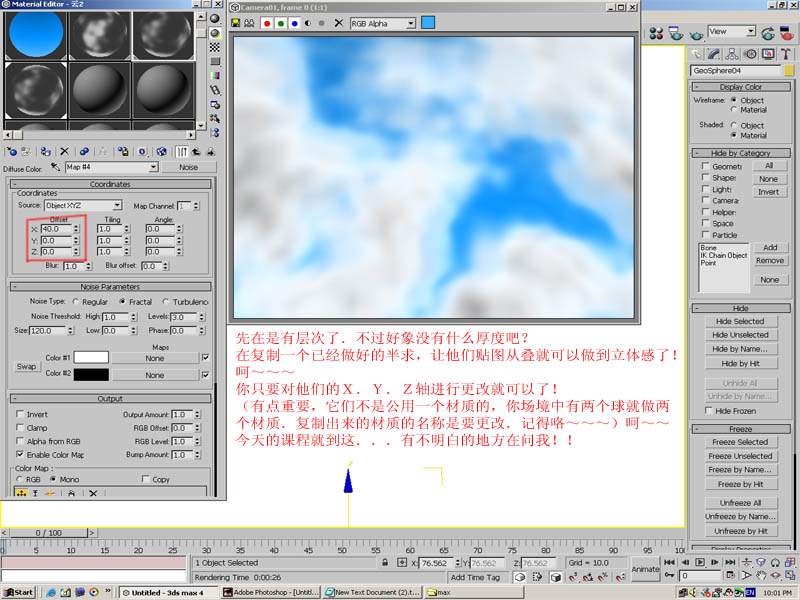Click Material Effects Channel icon
800x600 pixels.
coord(142,152)
